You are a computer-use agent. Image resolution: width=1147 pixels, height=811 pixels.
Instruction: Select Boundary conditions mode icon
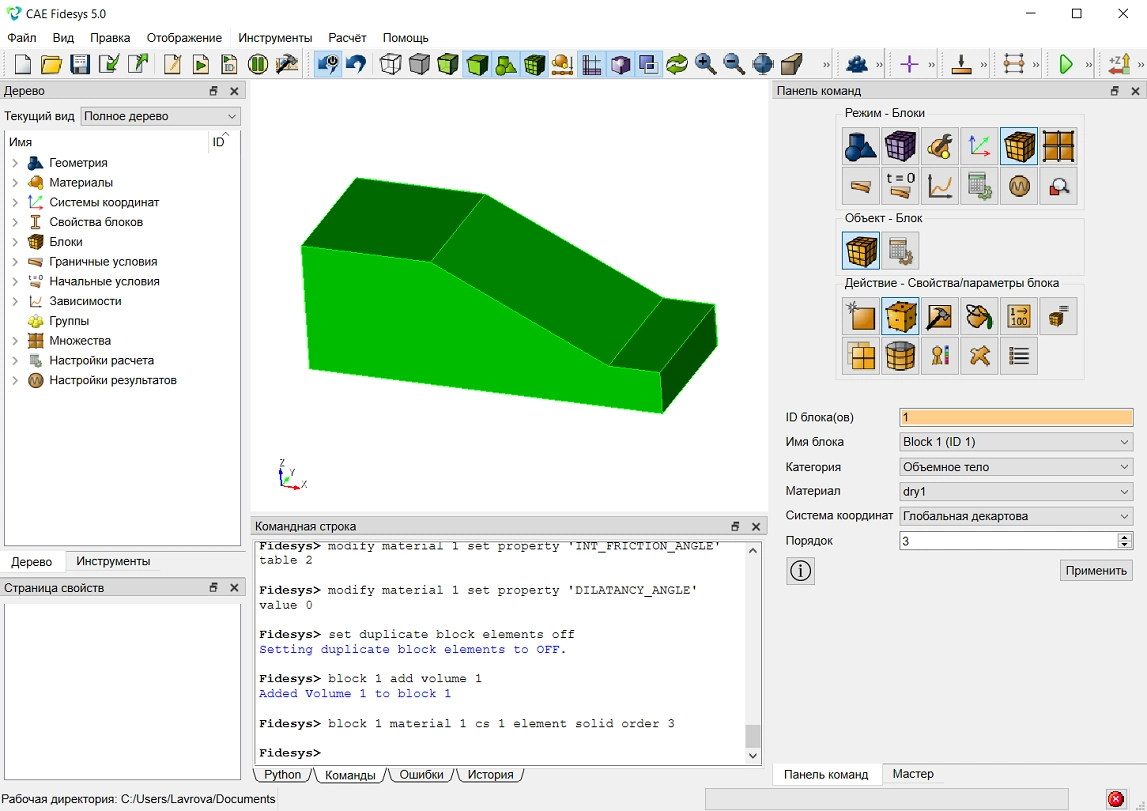click(x=861, y=186)
